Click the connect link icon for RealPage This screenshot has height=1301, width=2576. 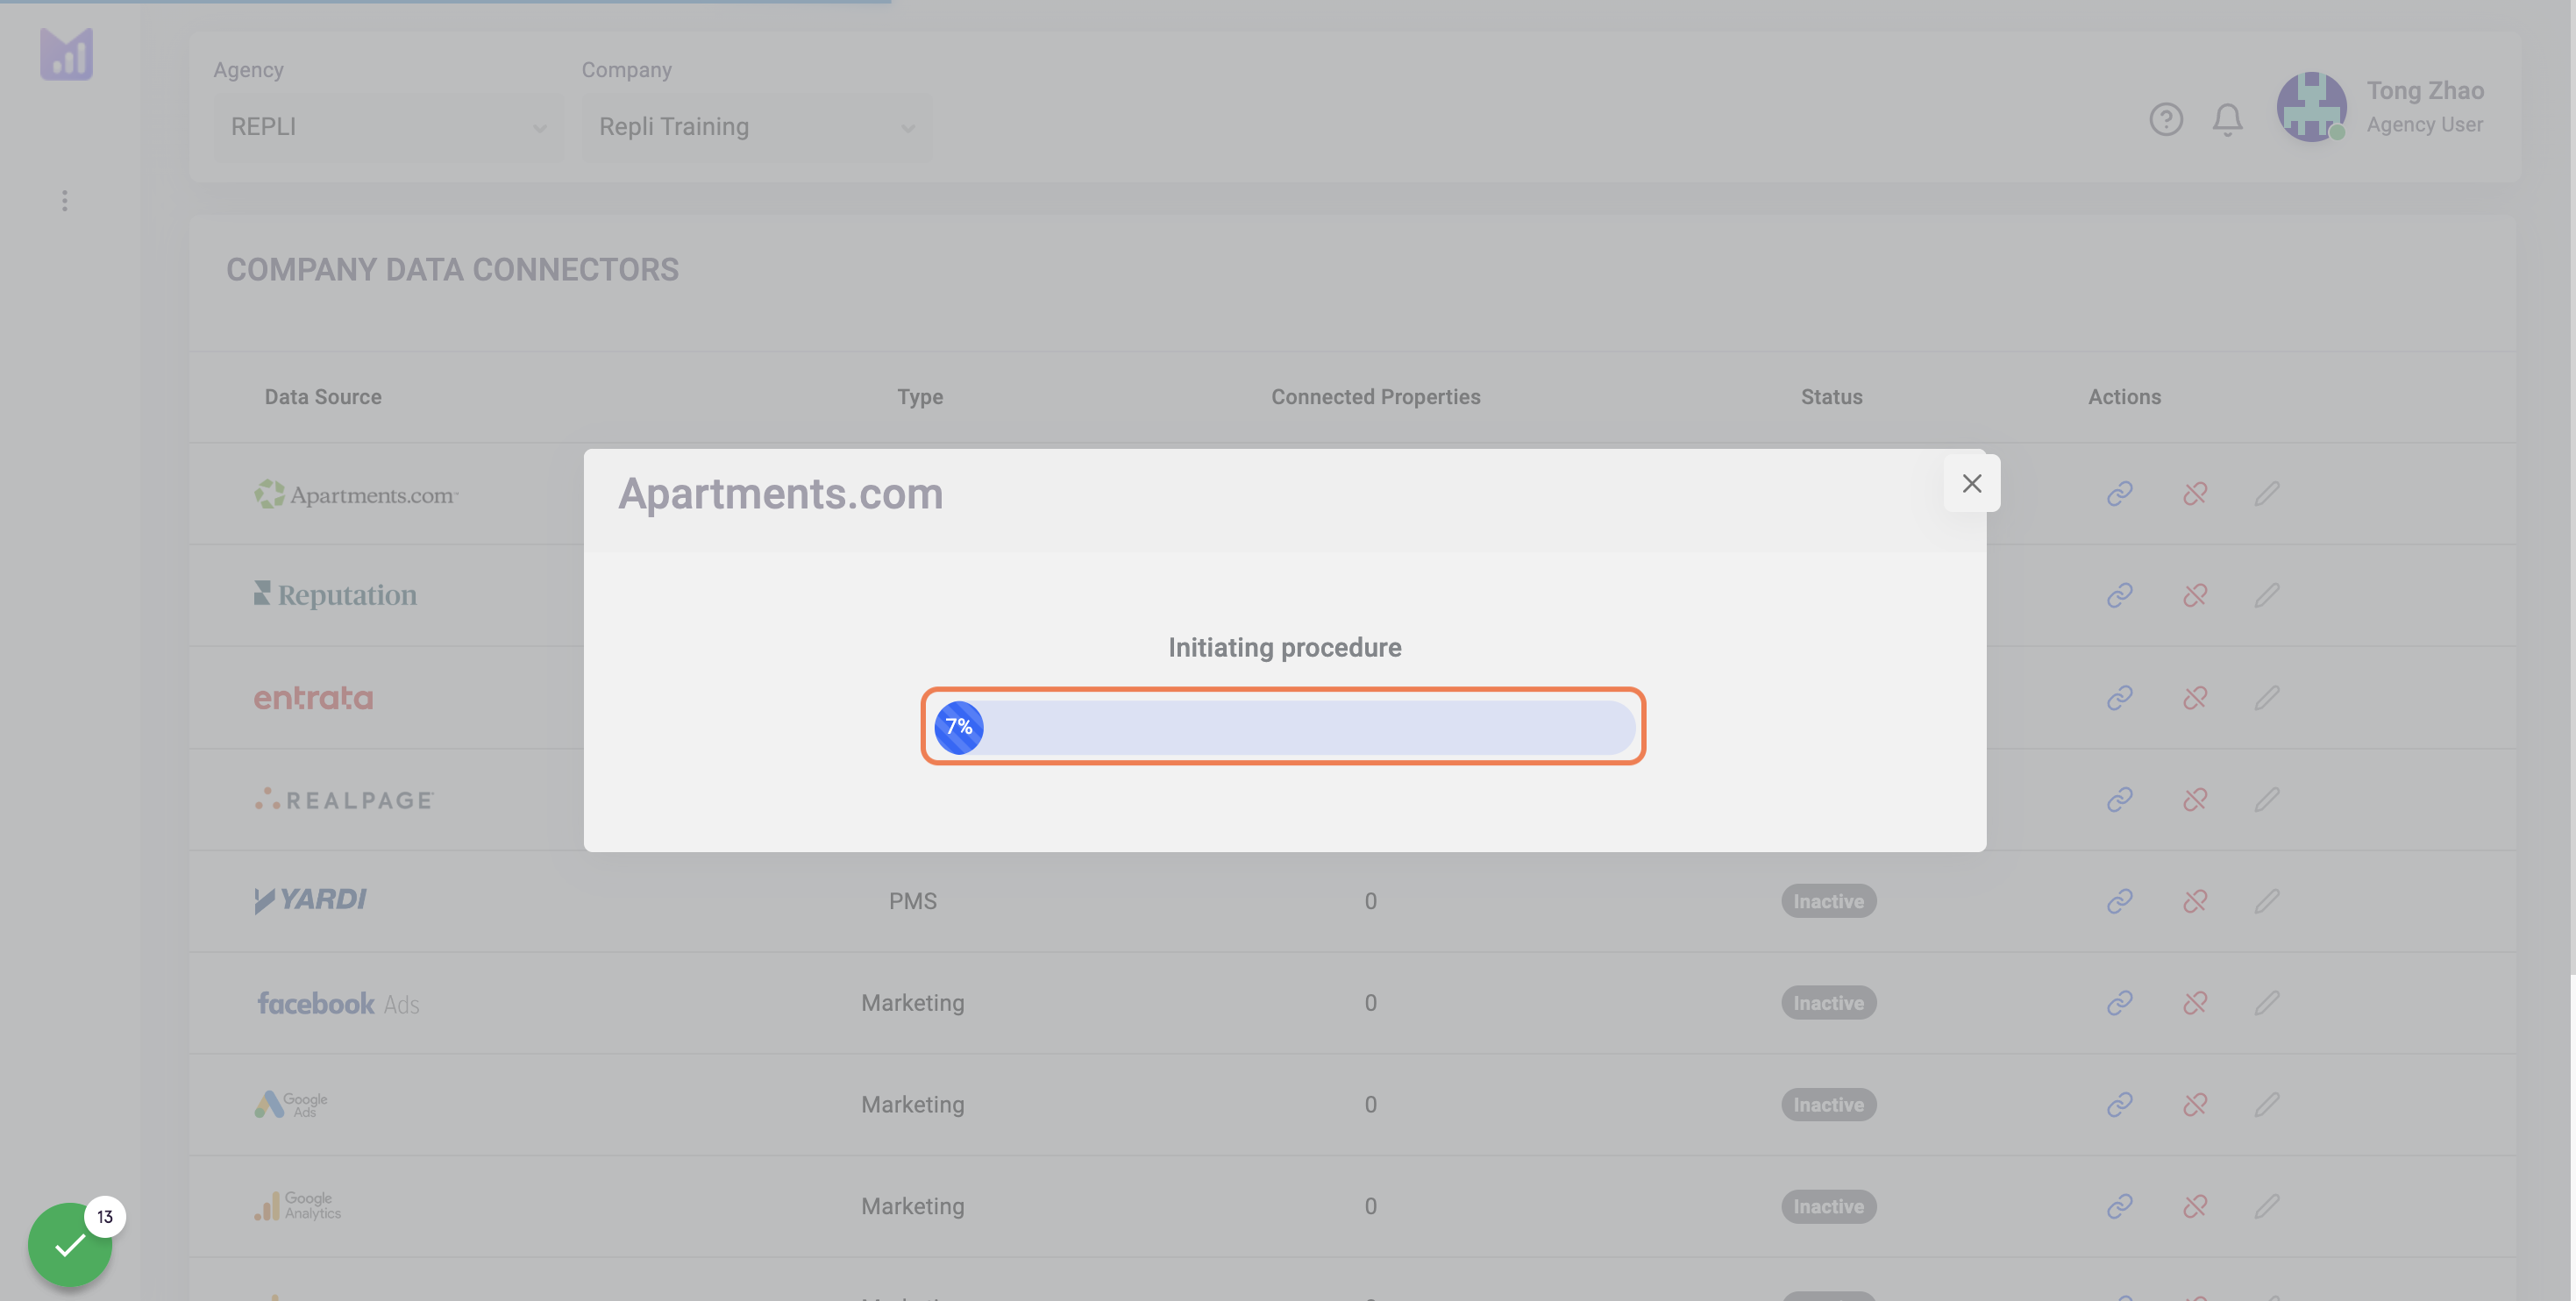(x=2119, y=799)
